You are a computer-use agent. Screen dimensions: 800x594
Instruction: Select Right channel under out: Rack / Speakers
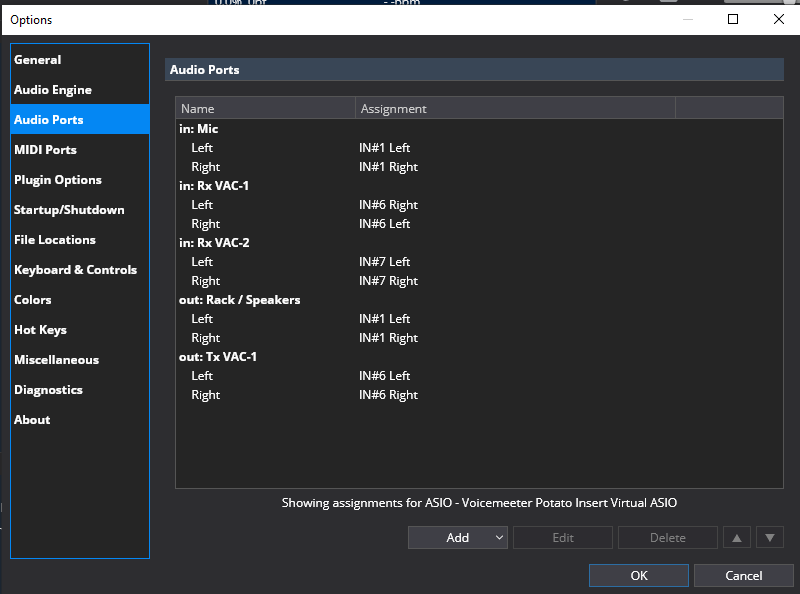tap(479, 338)
